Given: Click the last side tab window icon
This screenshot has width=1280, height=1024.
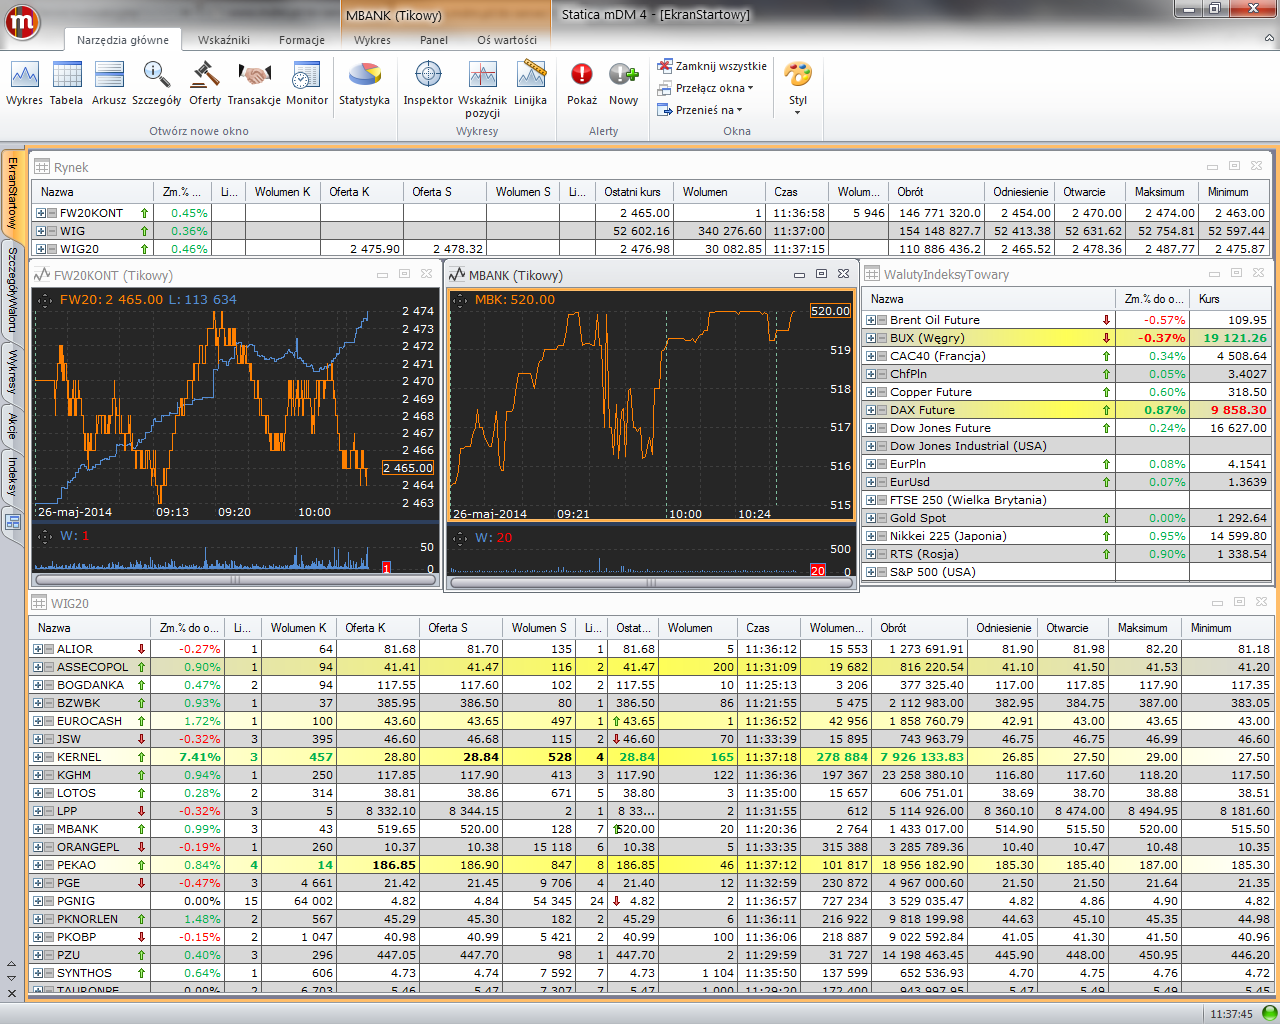Looking at the screenshot, I should pyautogui.click(x=12, y=521).
